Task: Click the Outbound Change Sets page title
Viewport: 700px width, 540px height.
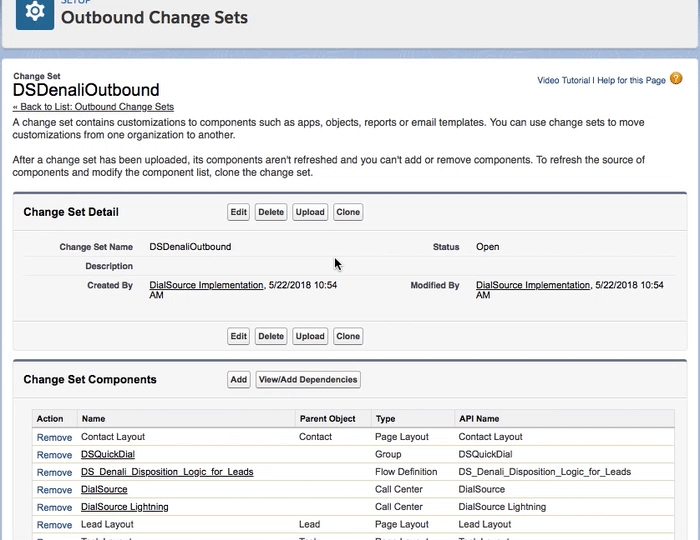Action: [154, 17]
